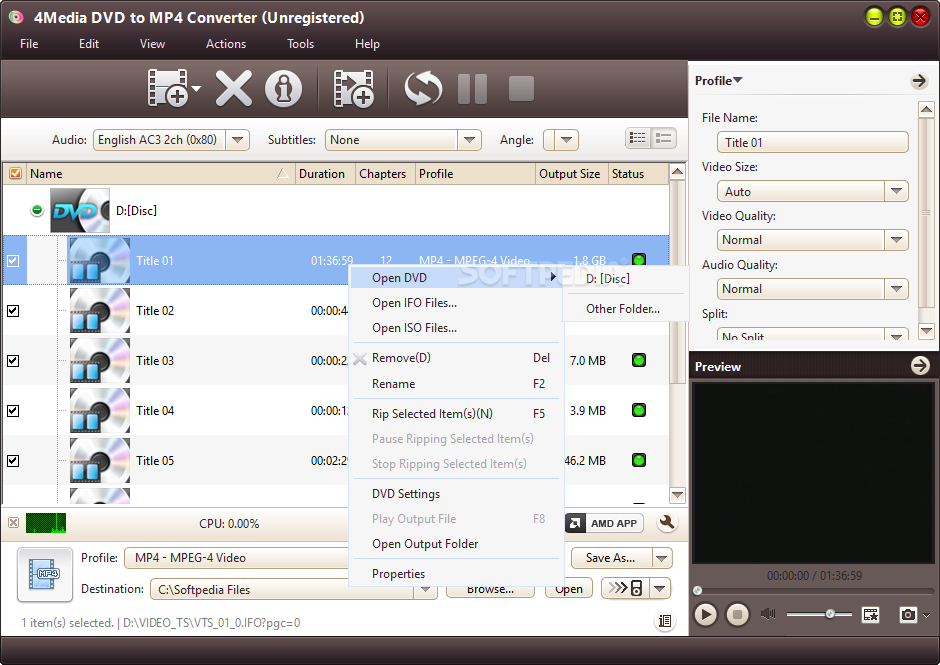
Task: Open the Add File dropdown arrow in toolbar
Action: tap(196, 89)
